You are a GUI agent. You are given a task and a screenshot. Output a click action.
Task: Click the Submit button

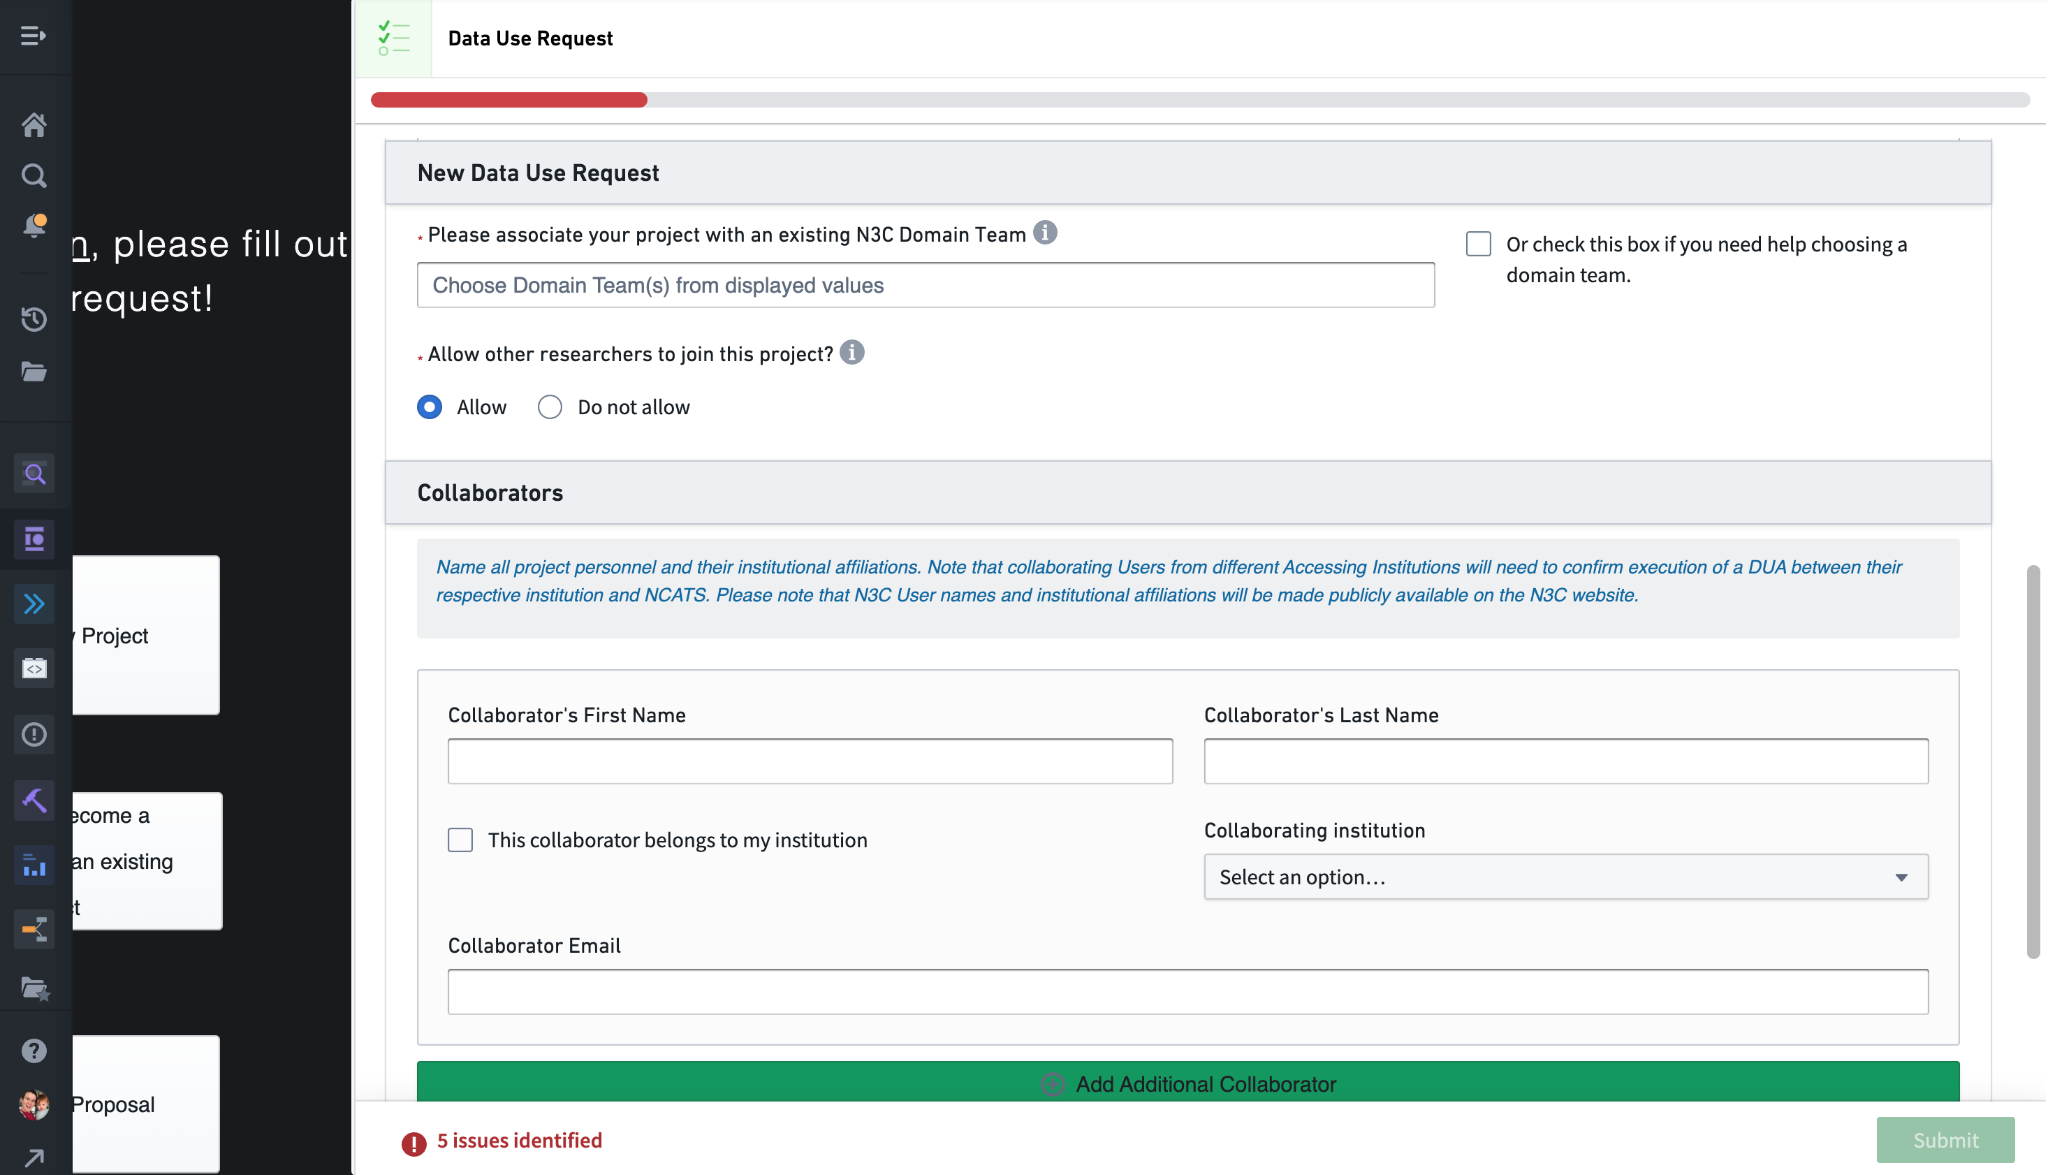(x=1945, y=1140)
